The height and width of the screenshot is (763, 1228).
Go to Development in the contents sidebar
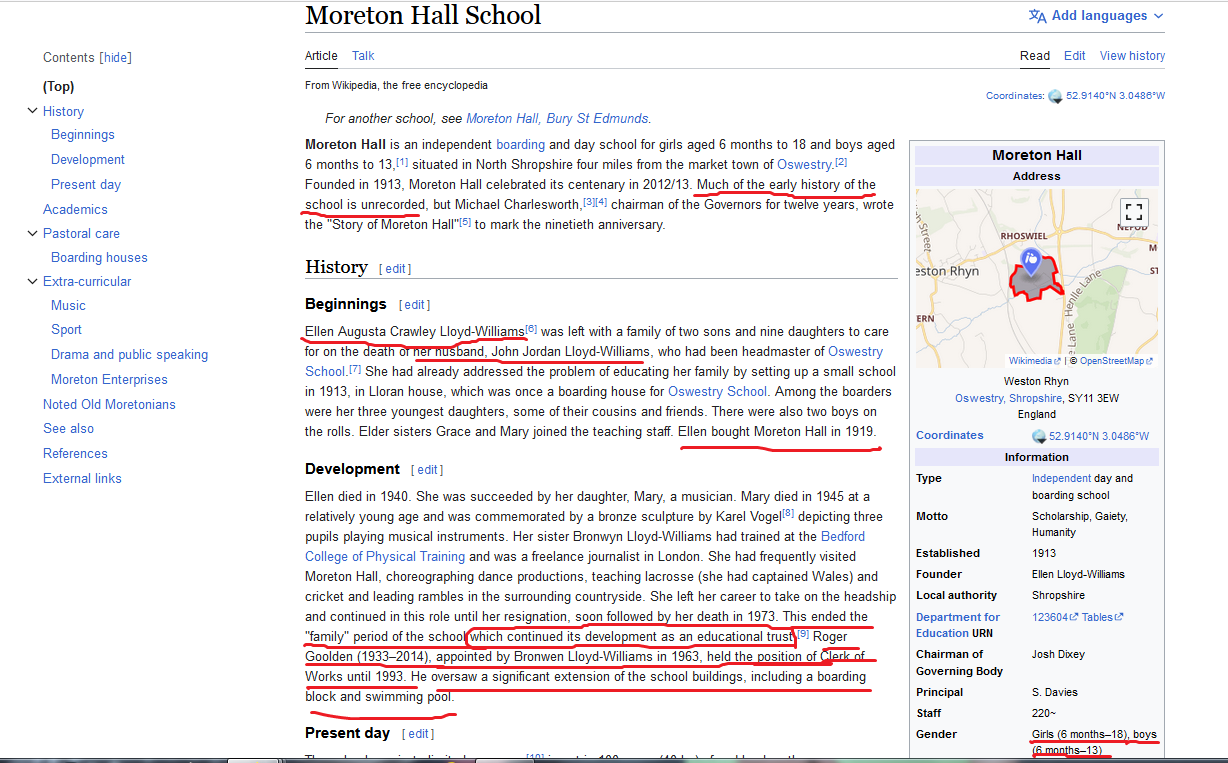coord(88,160)
